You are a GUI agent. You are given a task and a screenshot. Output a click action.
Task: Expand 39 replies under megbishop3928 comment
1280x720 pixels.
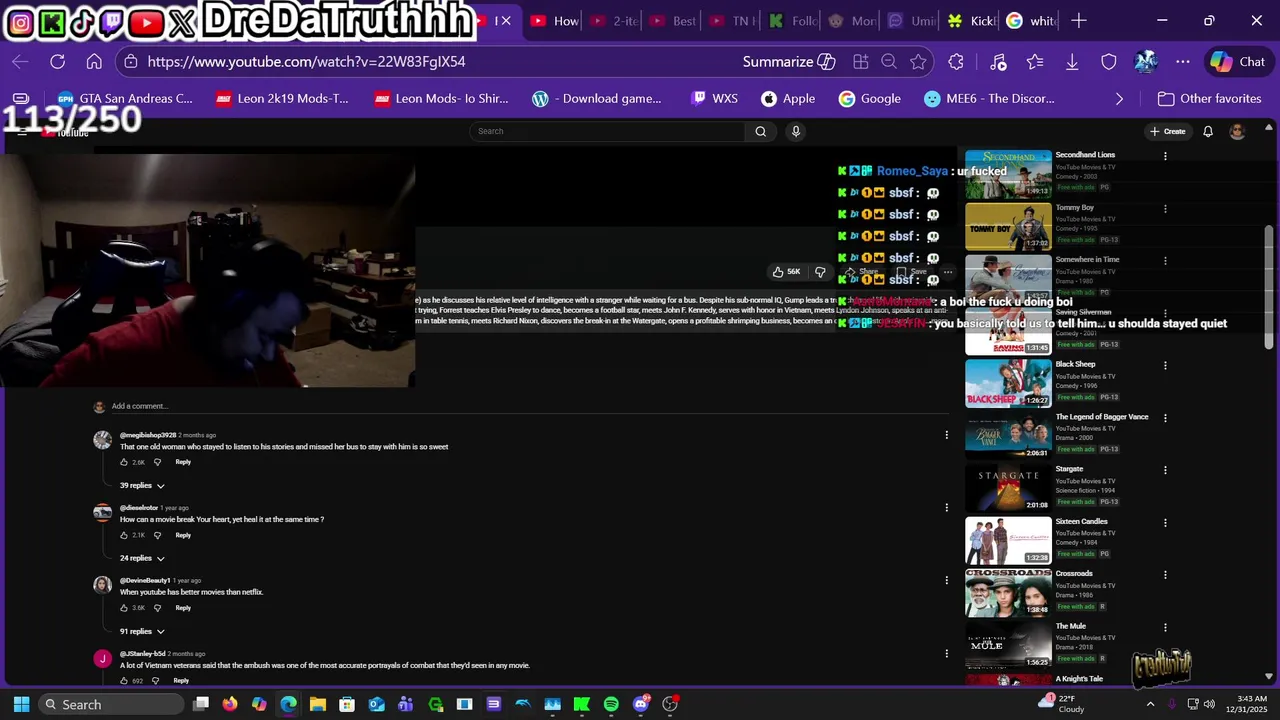pyautogui.click(x=142, y=486)
